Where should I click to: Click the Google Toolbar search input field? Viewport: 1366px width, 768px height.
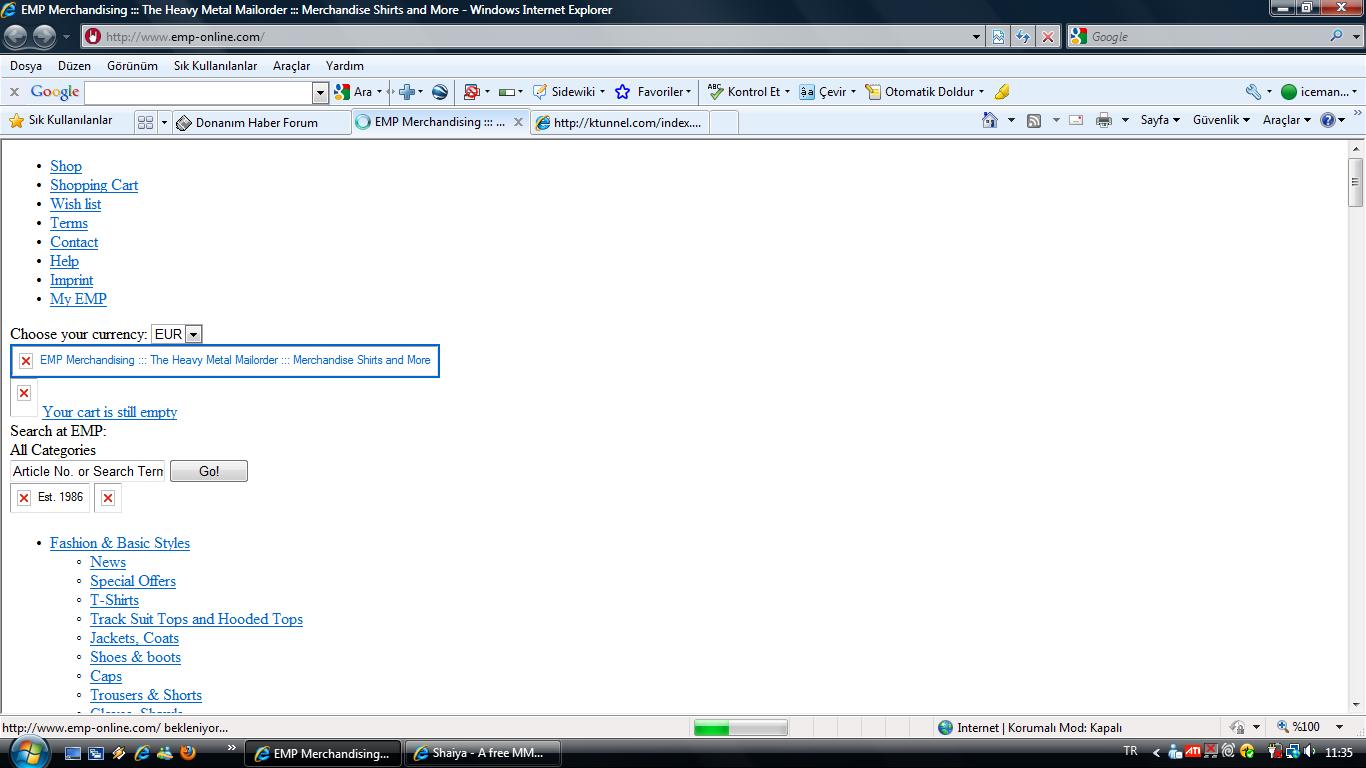pos(199,93)
